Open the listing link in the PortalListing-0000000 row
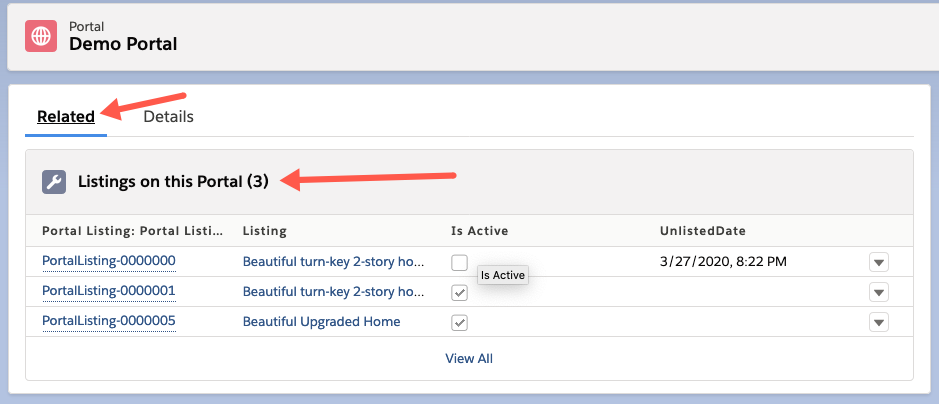This screenshot has height=404, width=939. coord(334,262)
